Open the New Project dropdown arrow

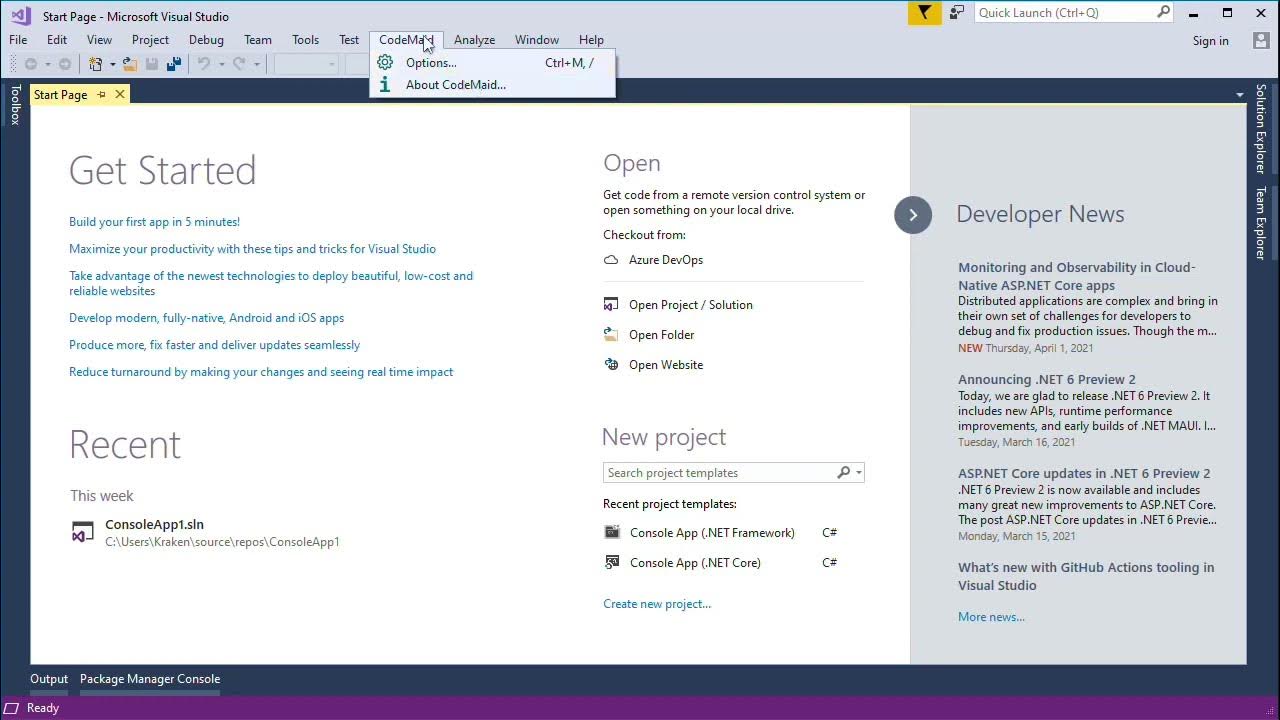click(112, 64)
